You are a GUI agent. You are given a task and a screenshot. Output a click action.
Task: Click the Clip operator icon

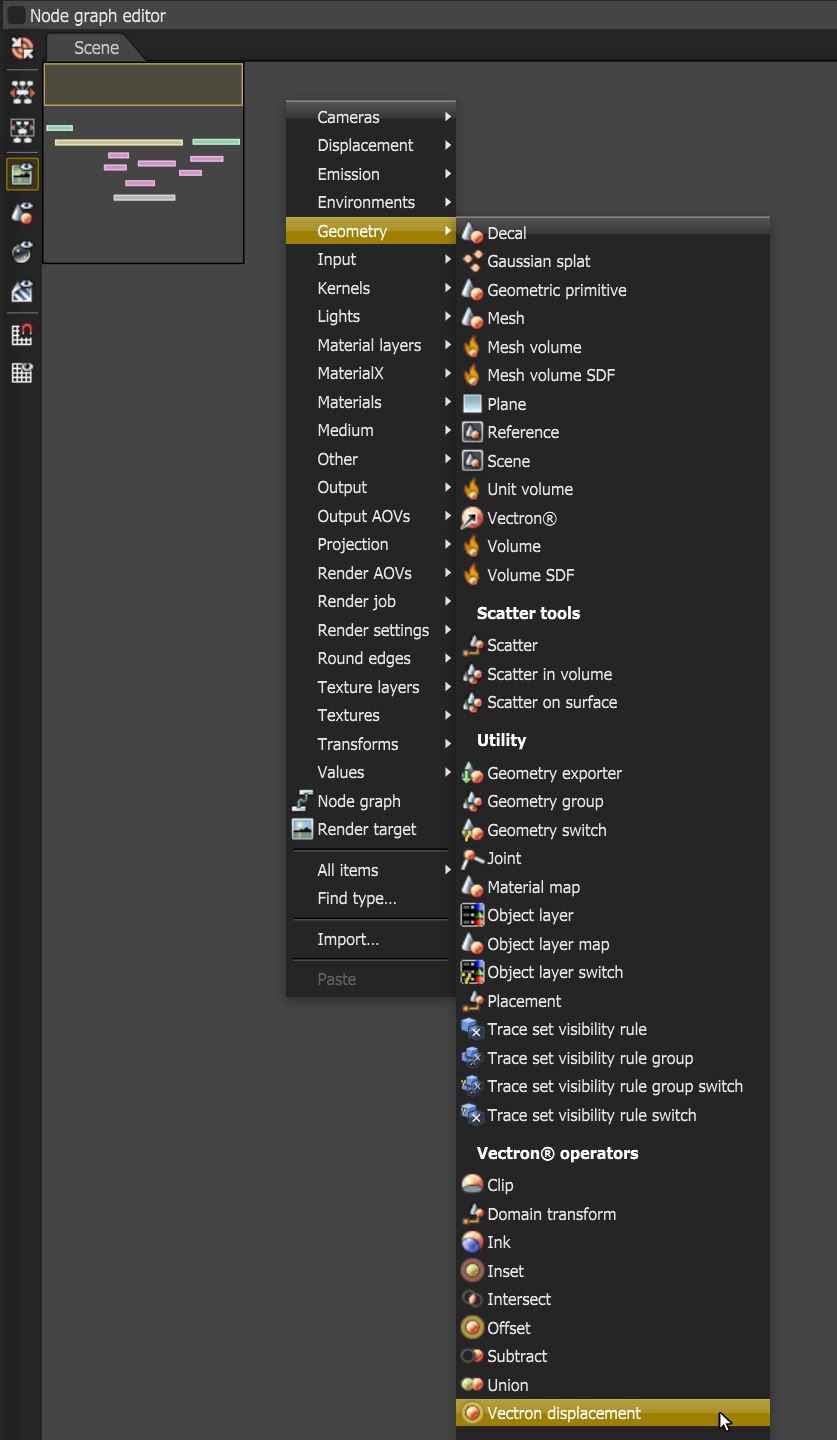coord(472,1185)
